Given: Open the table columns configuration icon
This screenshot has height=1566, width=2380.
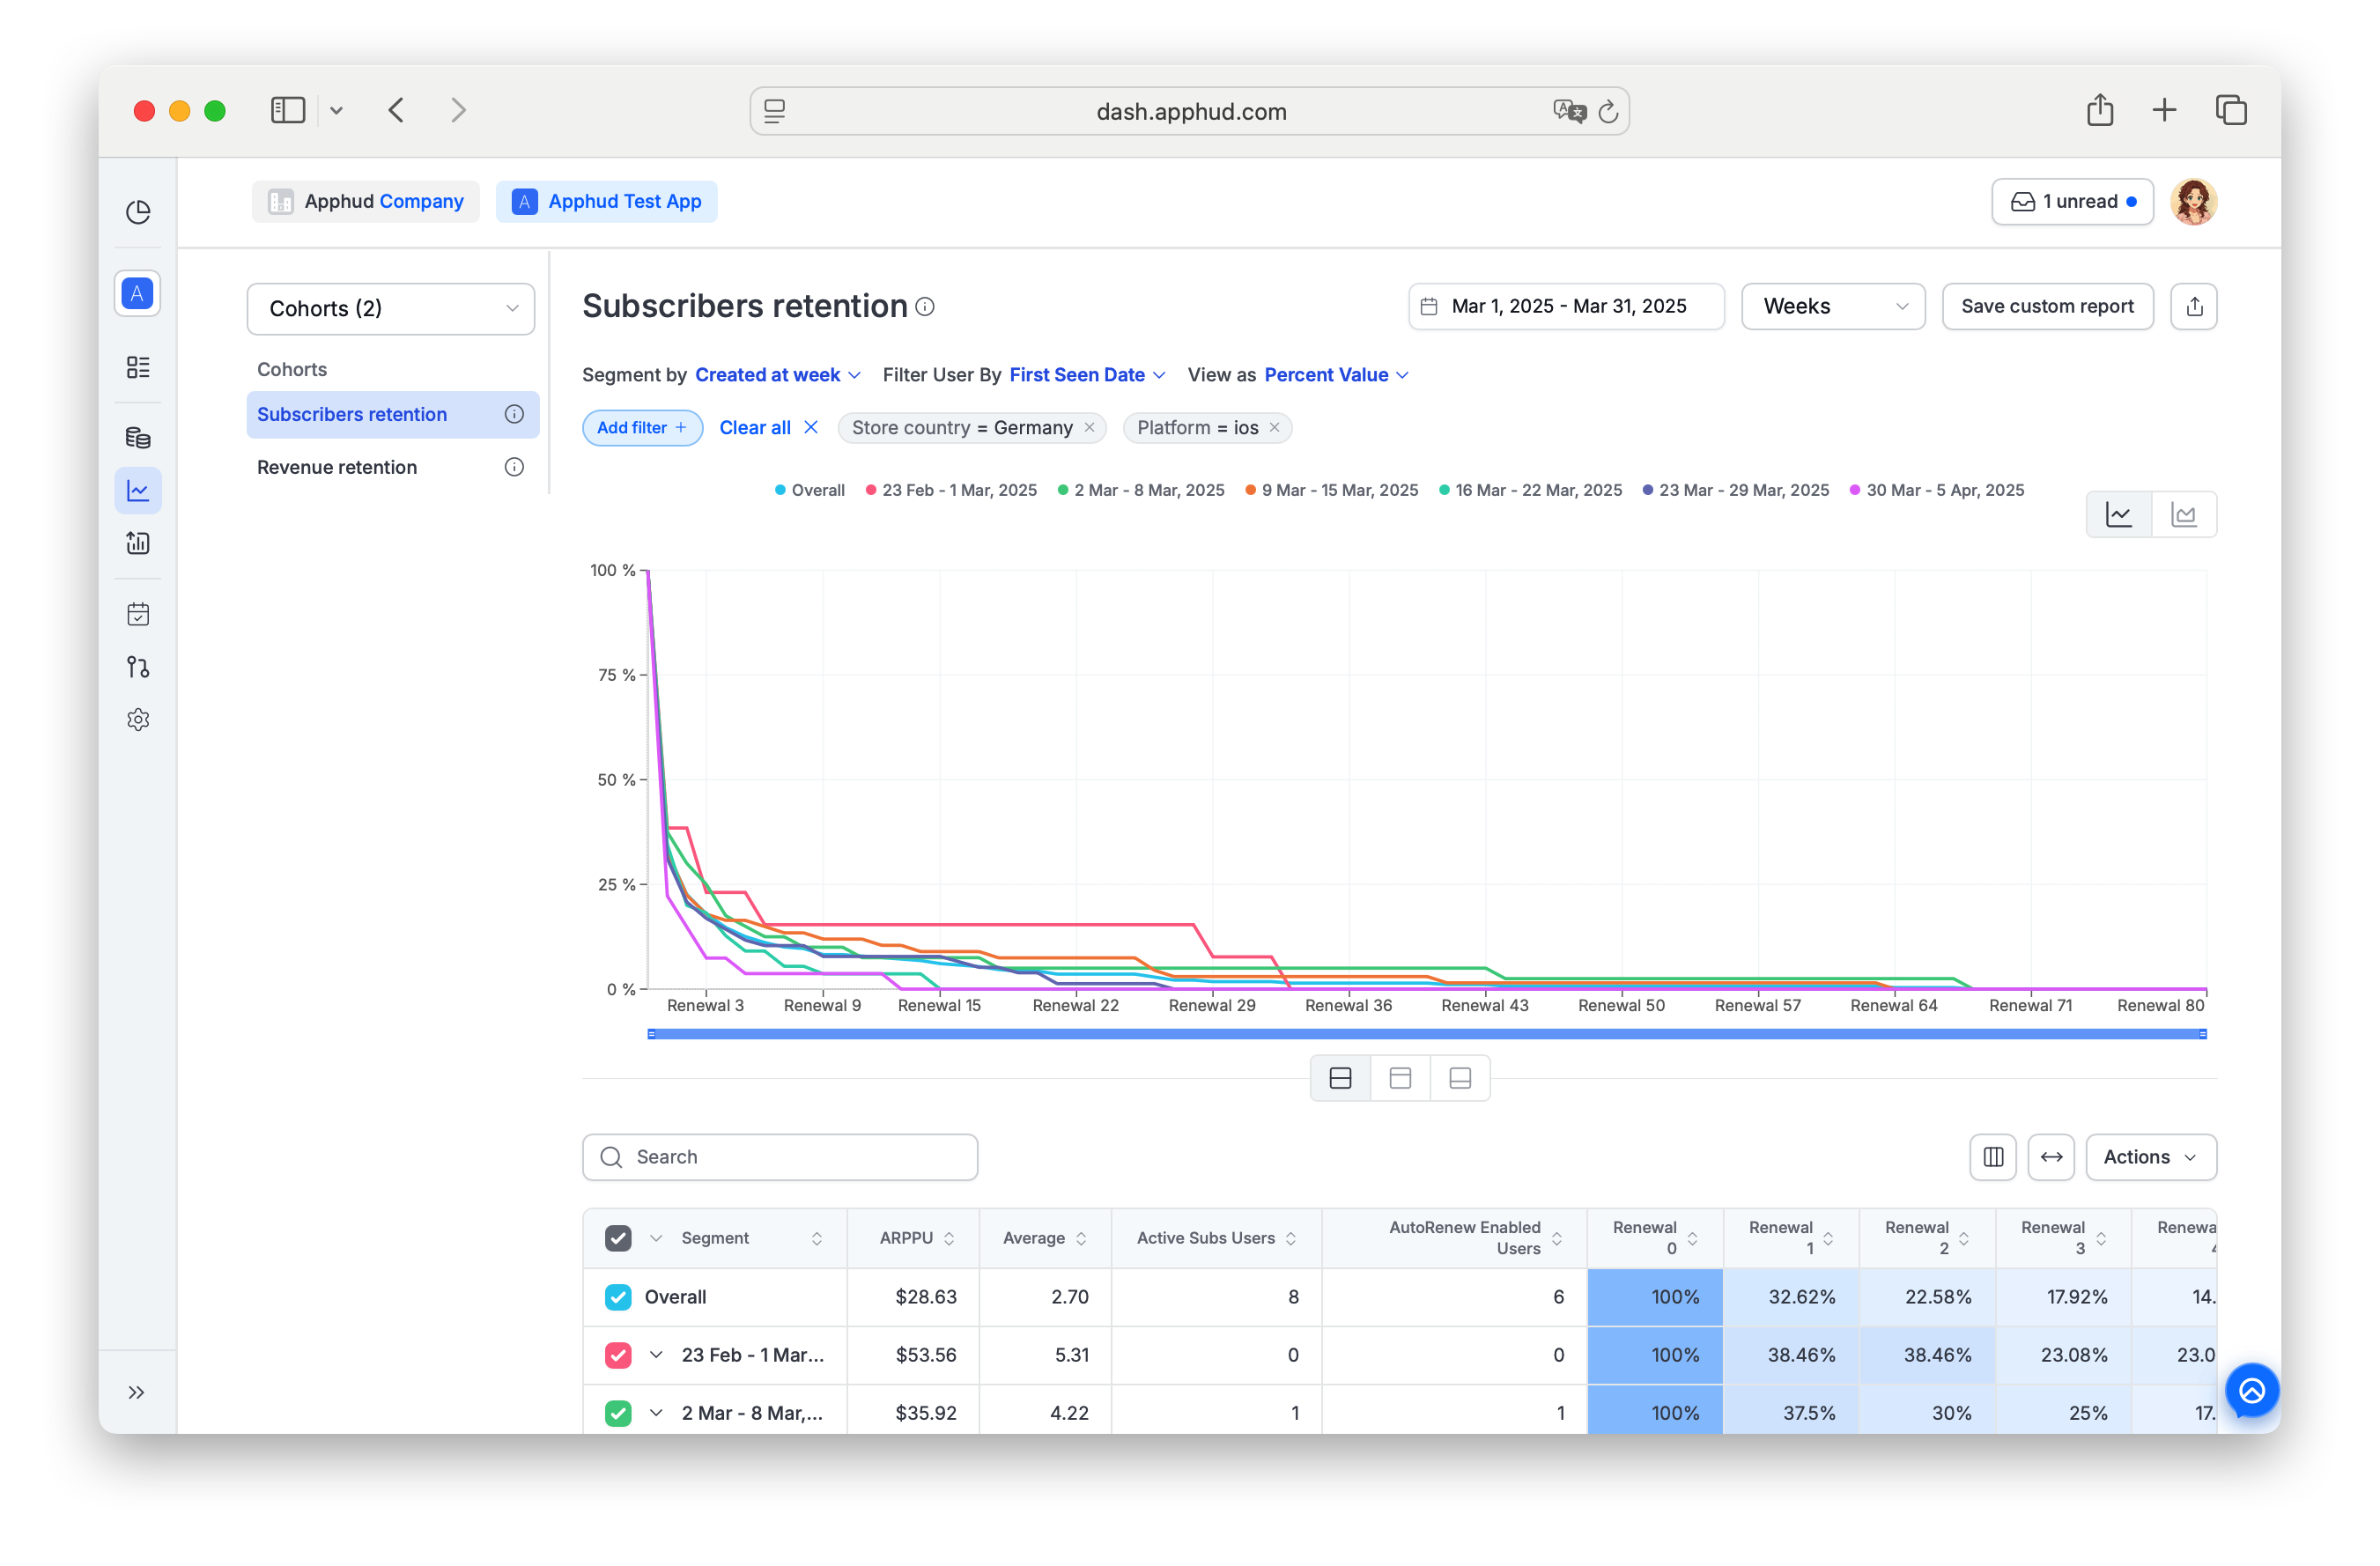Looking at the screenshot, I should coord(1993,1157).
